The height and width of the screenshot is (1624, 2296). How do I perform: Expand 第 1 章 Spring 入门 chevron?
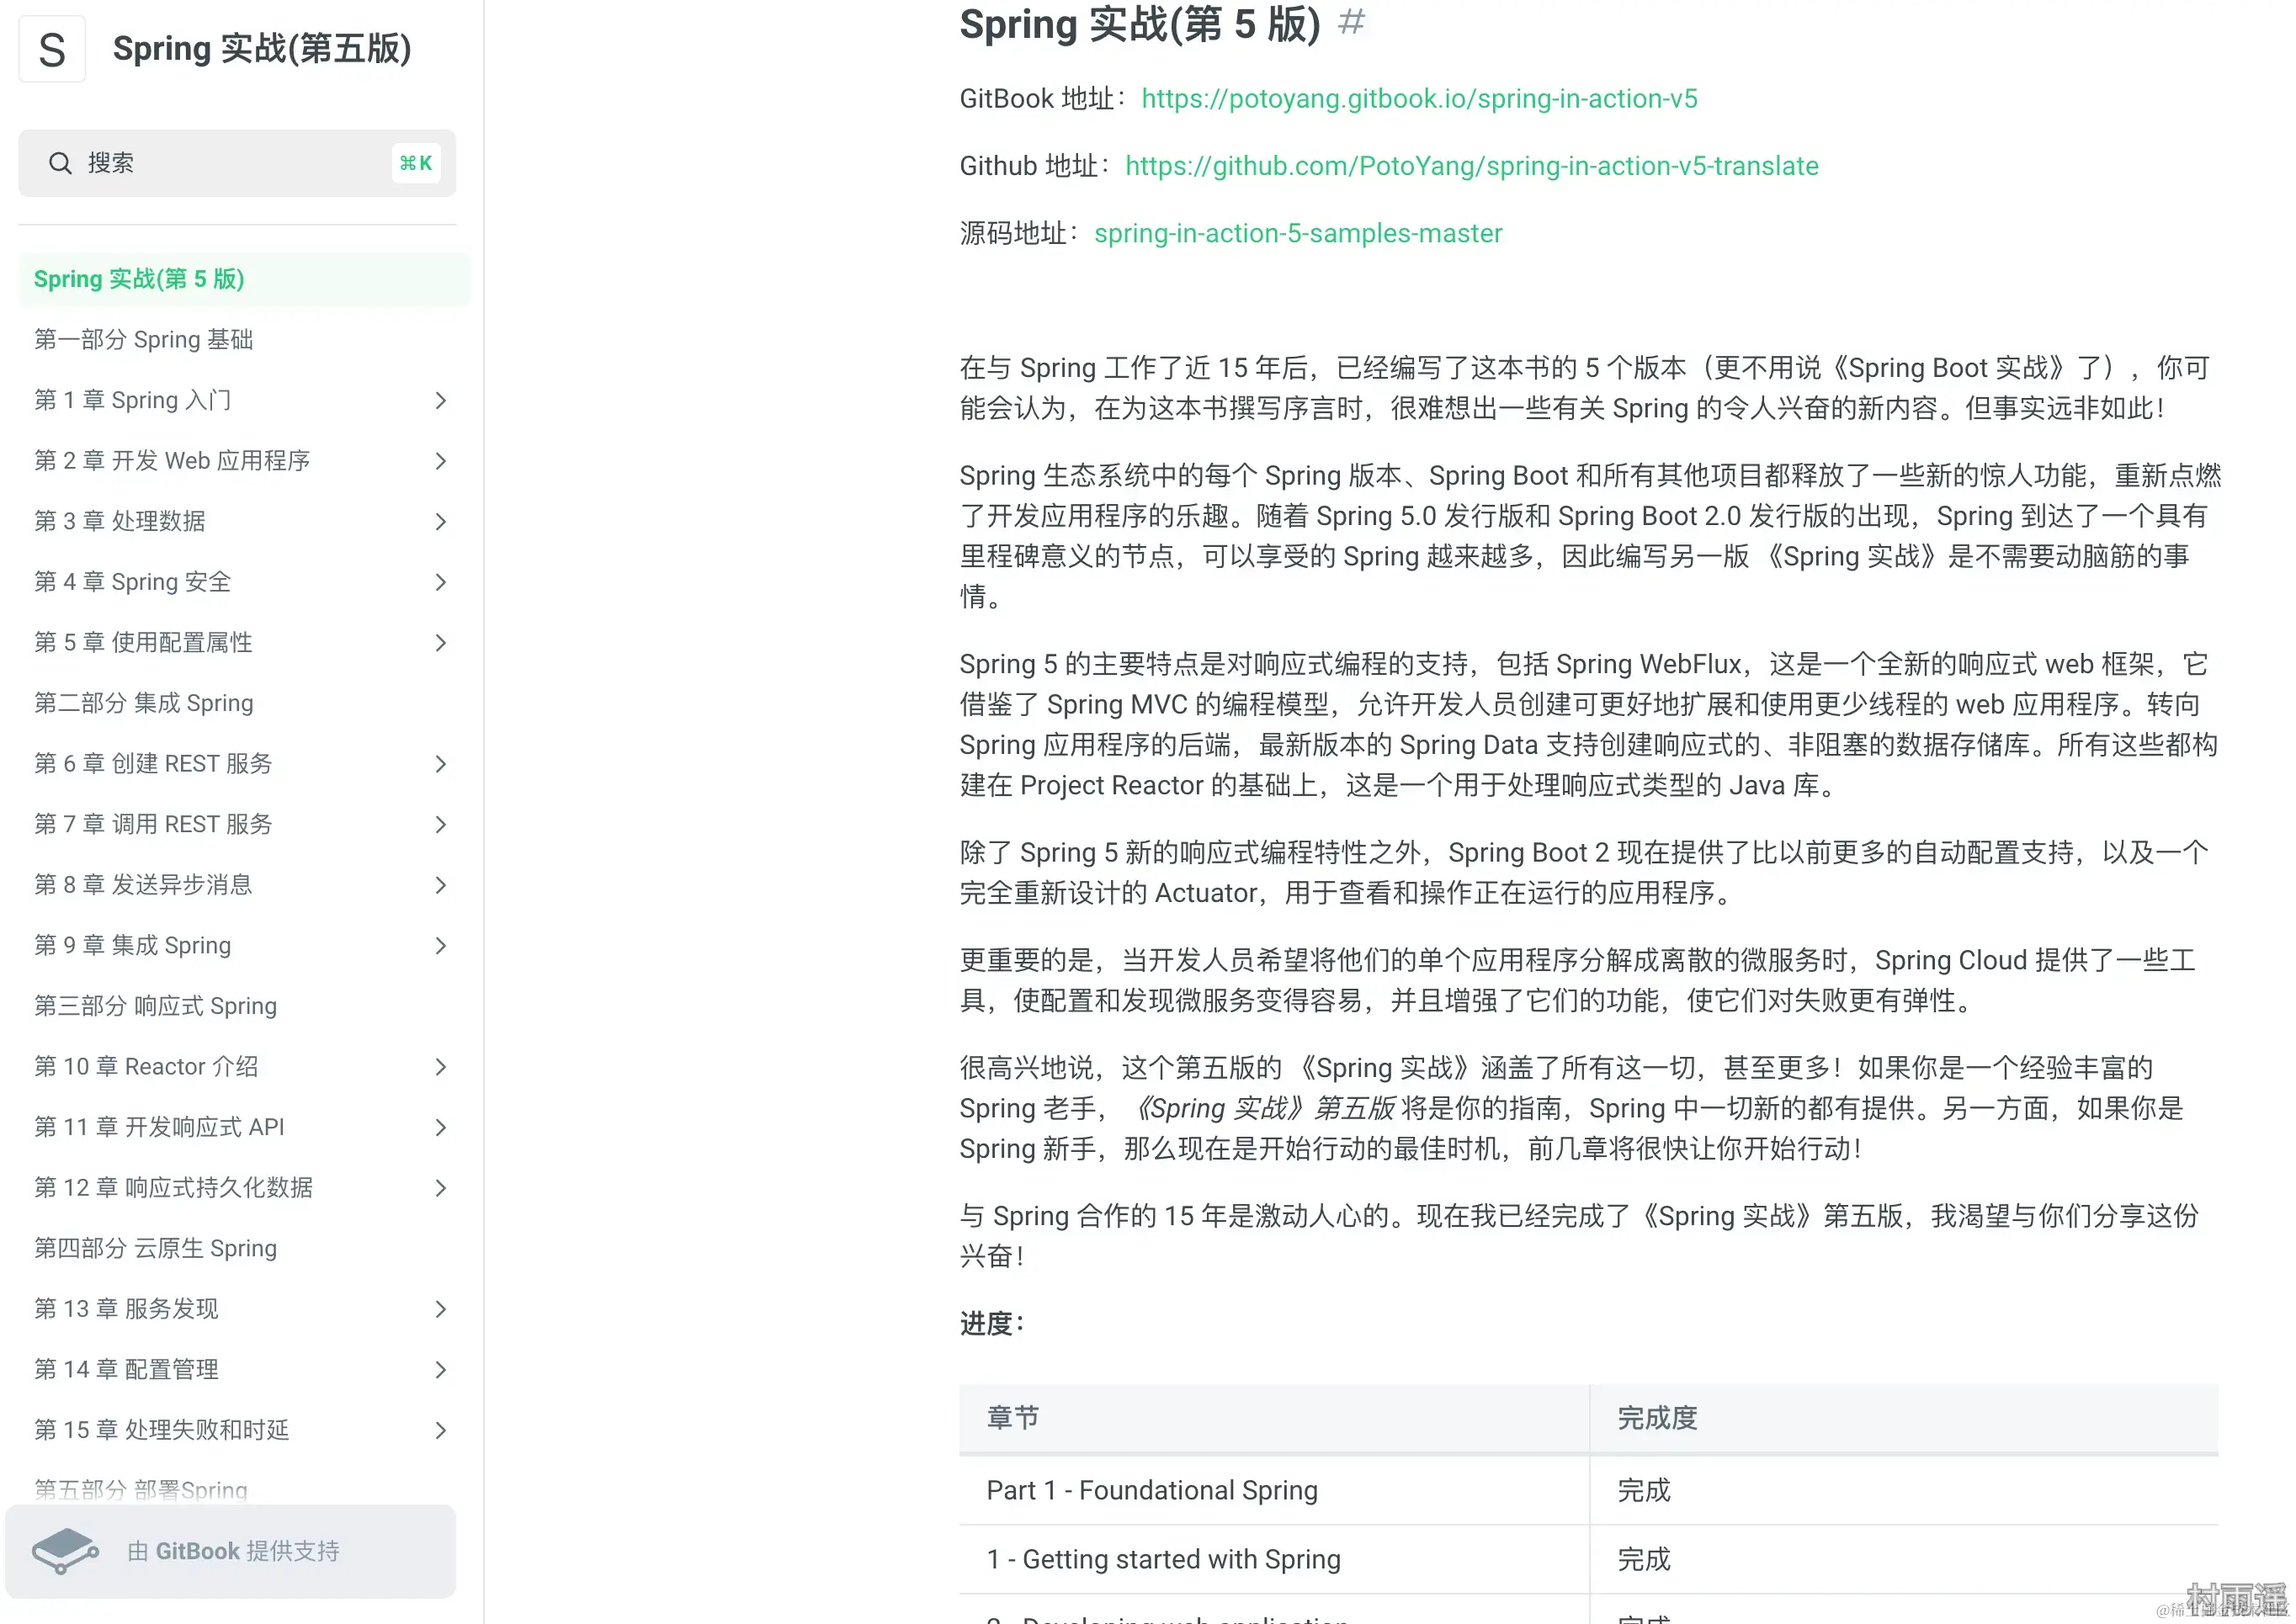tap(440, 401)
